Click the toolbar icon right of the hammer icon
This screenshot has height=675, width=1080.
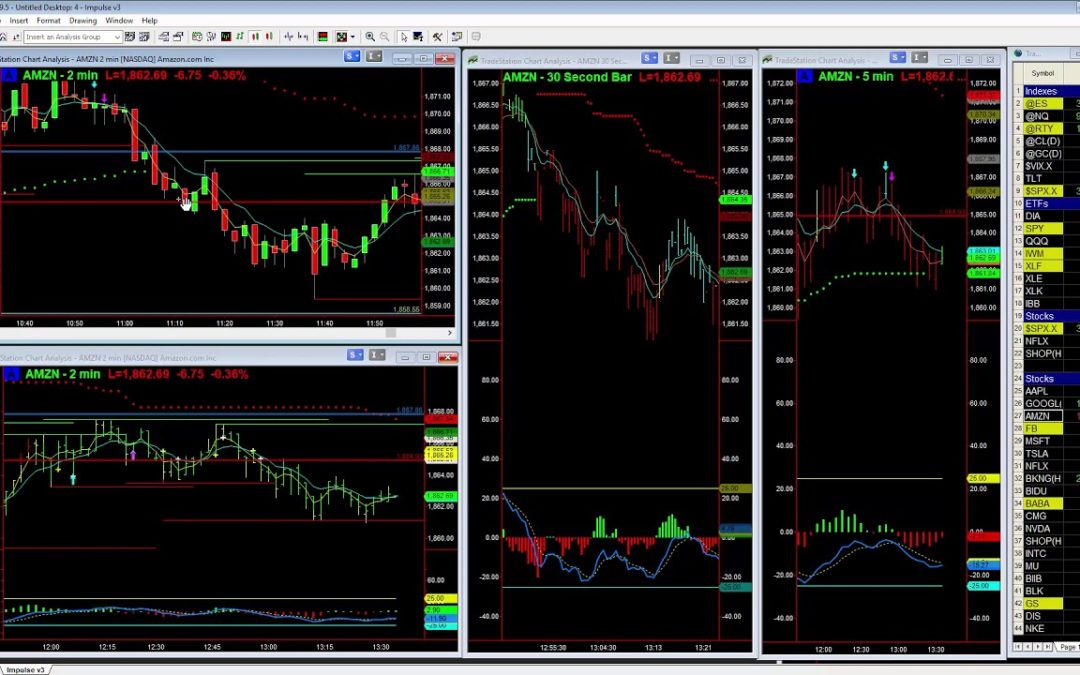[456, 37]
